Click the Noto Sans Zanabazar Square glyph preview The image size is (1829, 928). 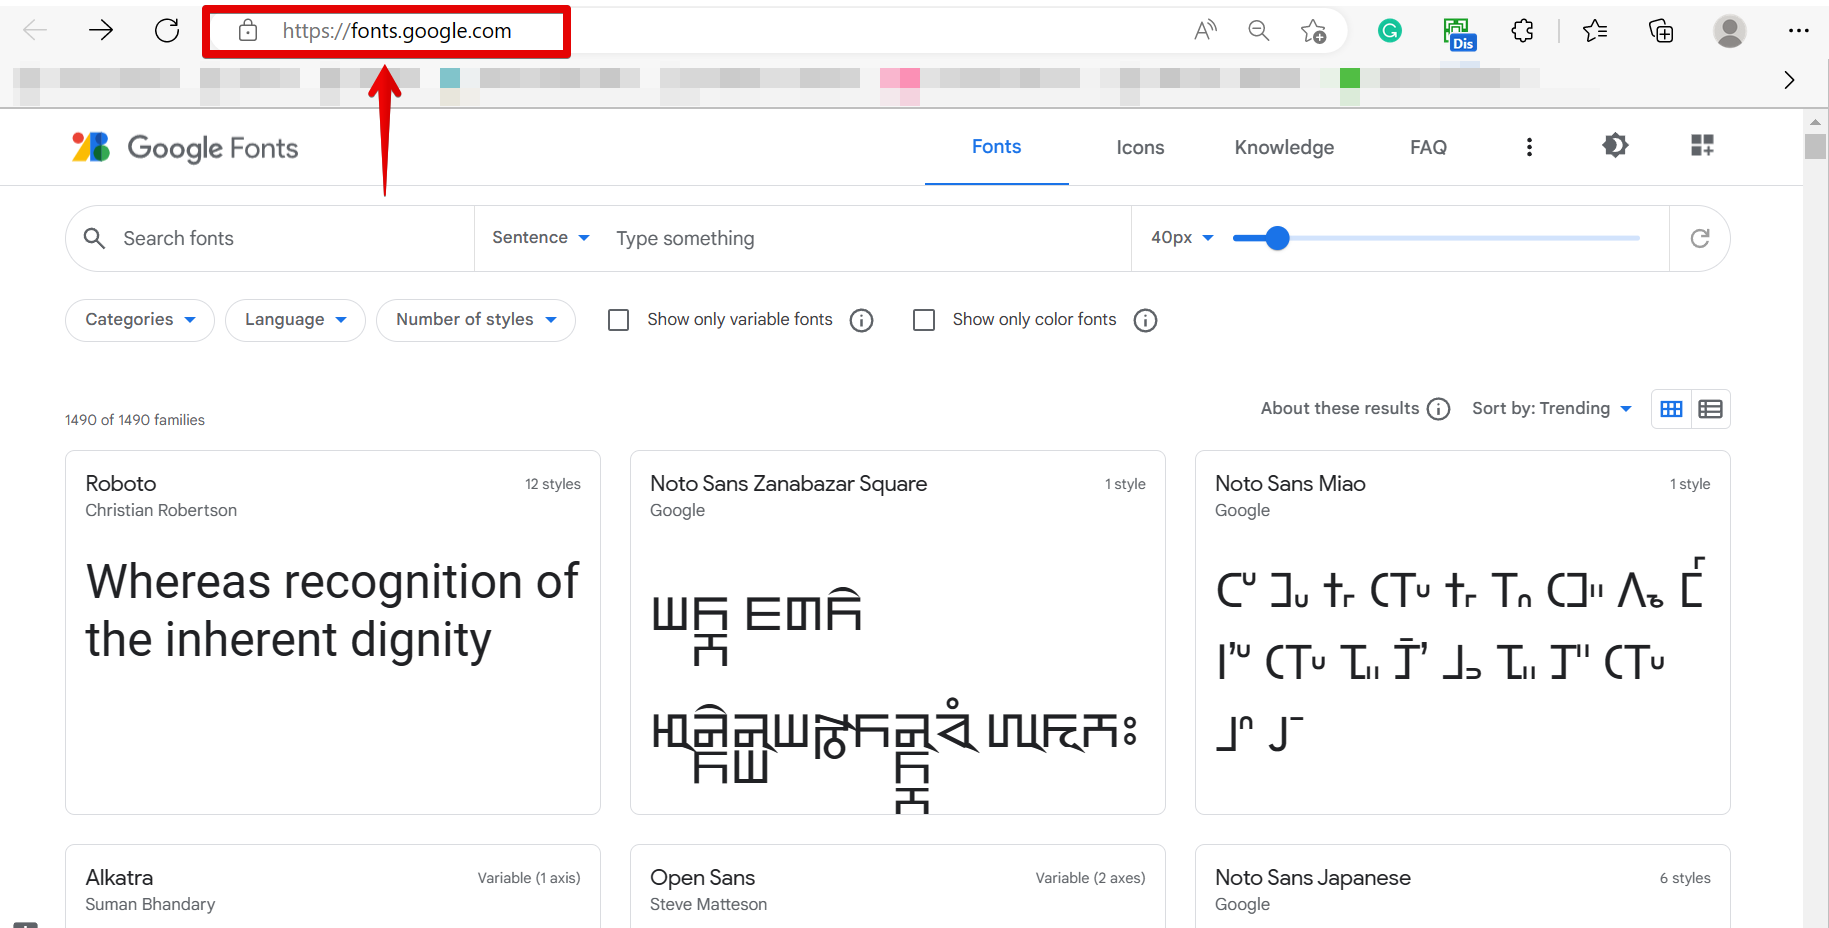(x=895, y=700)
